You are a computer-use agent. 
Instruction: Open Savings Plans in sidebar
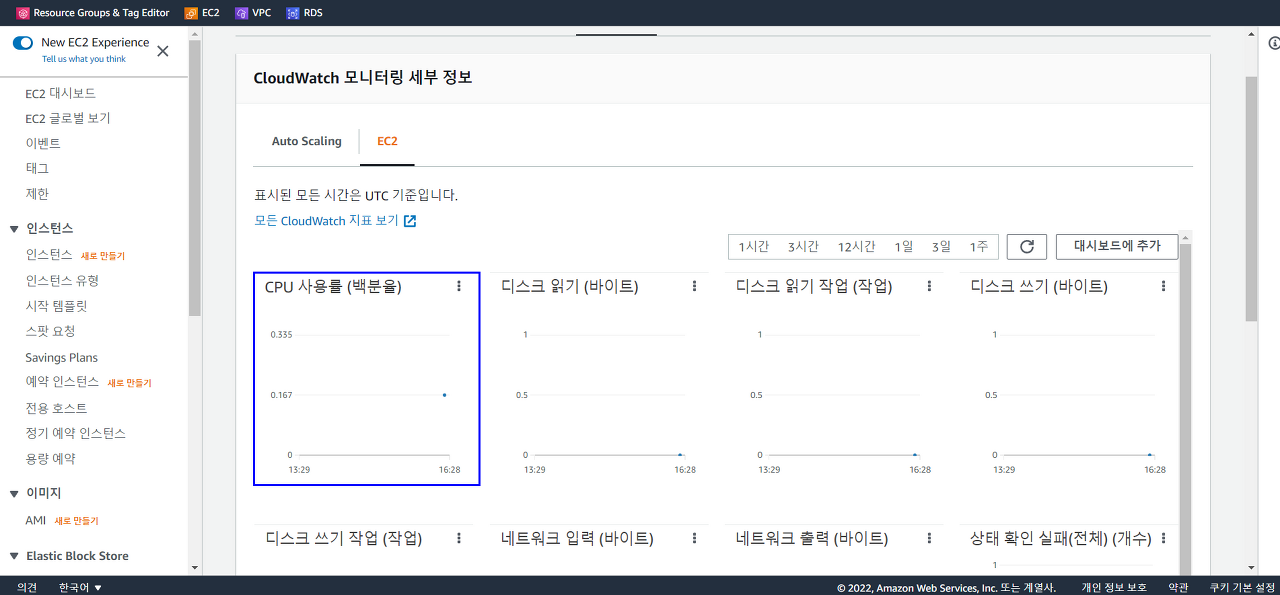tap(61, 357)
